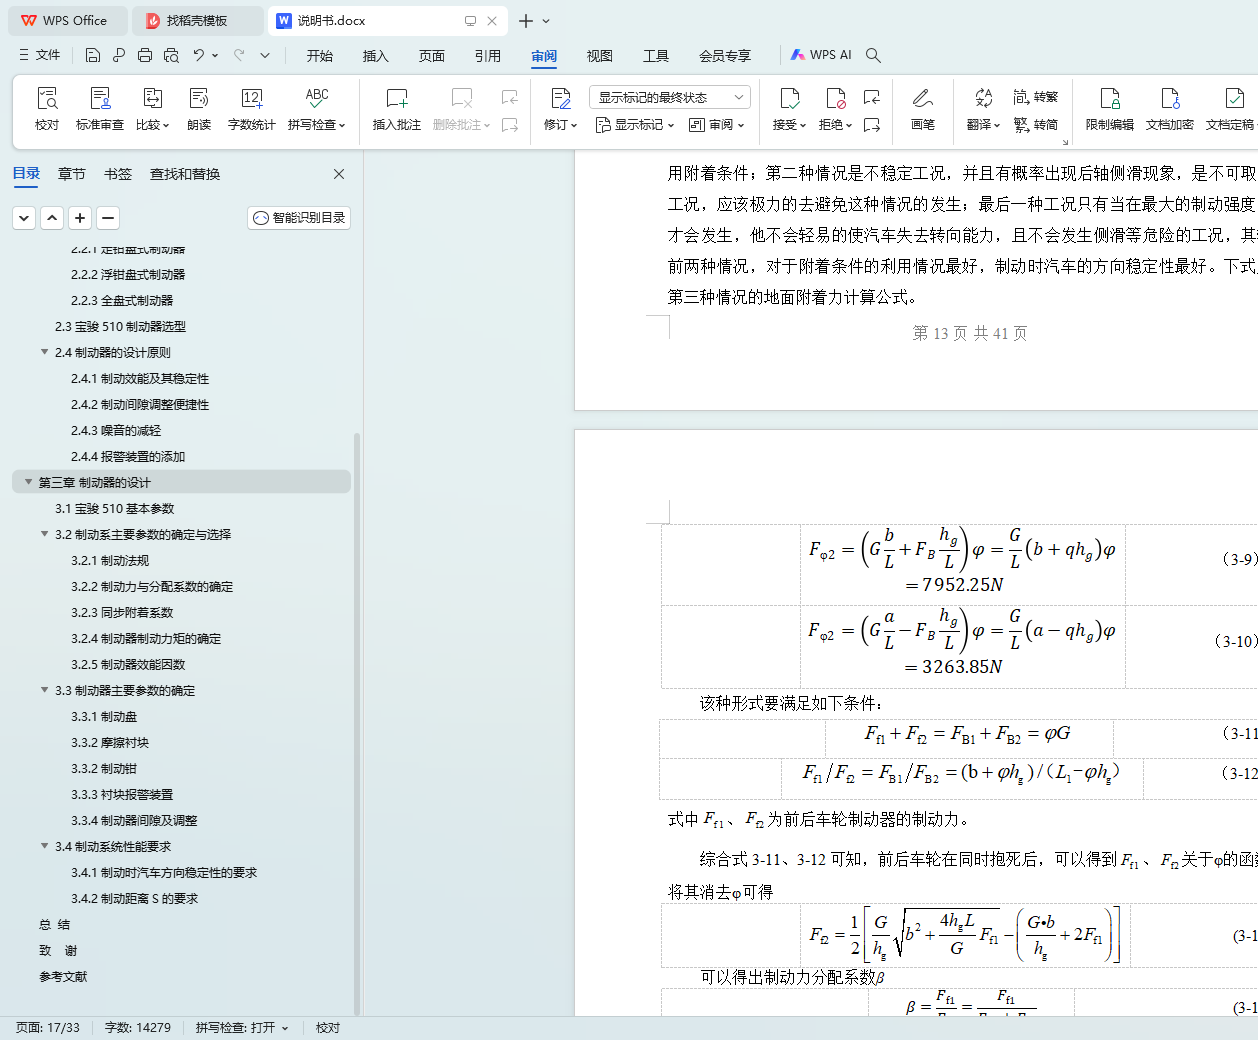The image size is (1258, 1040).
Task: Jump to 3.3.1 制动盘 heading
Action: 104,716
